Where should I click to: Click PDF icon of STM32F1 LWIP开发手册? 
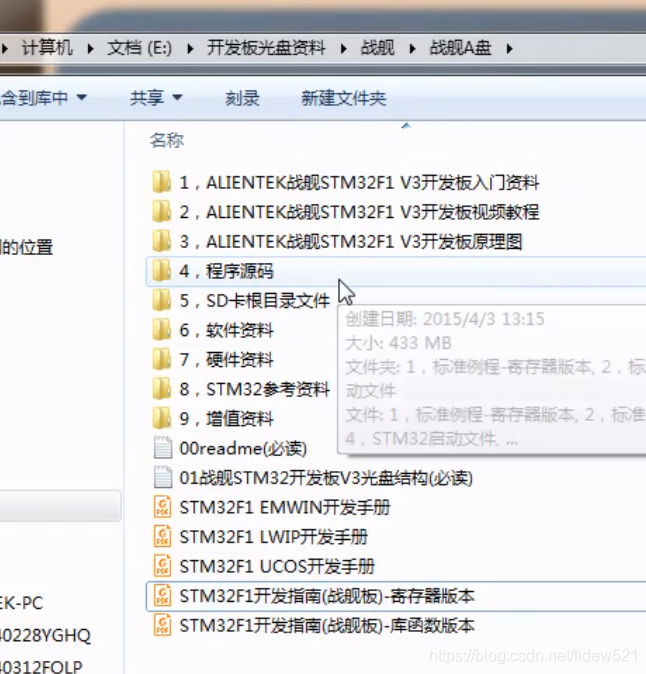[x=163, y=536]
